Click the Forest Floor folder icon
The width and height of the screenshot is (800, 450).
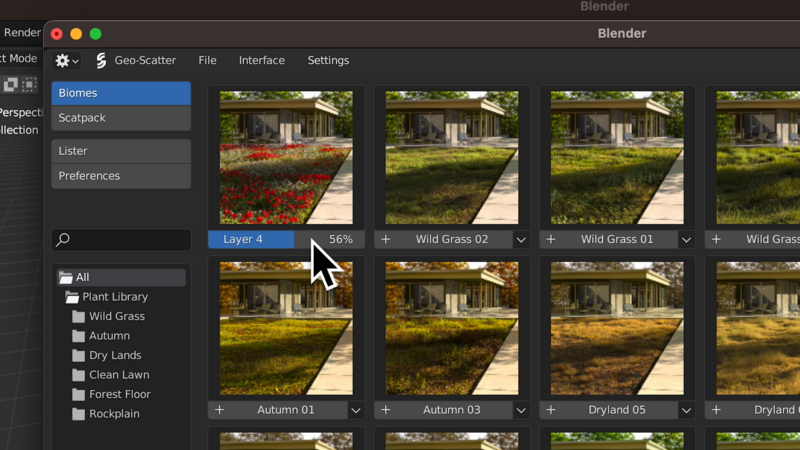(x=78, y=394)
